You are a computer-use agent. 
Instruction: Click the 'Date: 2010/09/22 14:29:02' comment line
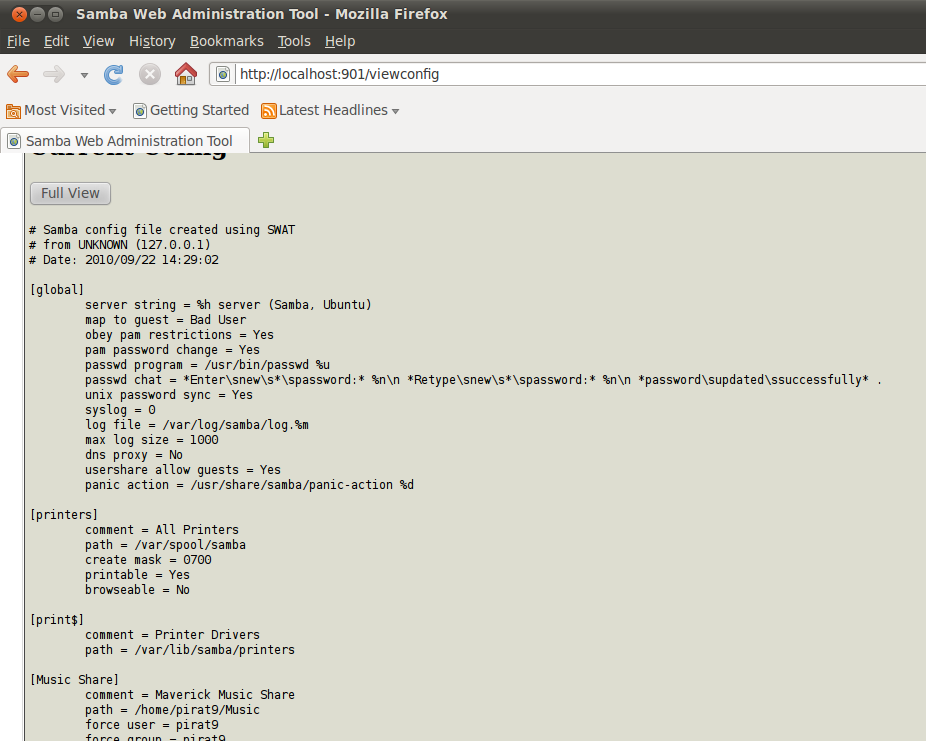point(124,260)
